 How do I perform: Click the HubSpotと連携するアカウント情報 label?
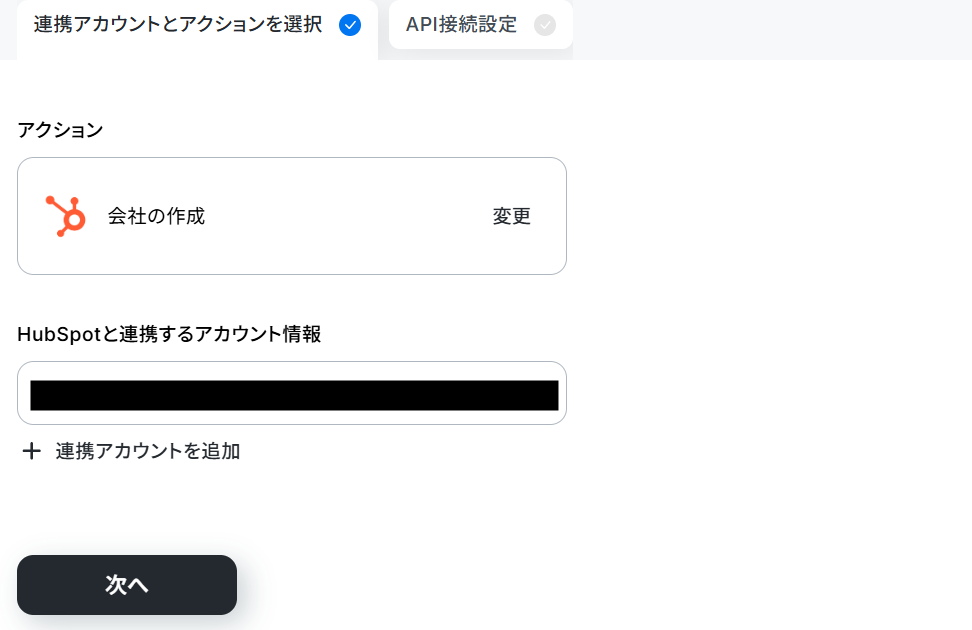pyautogui.click(x=169, y=334)
